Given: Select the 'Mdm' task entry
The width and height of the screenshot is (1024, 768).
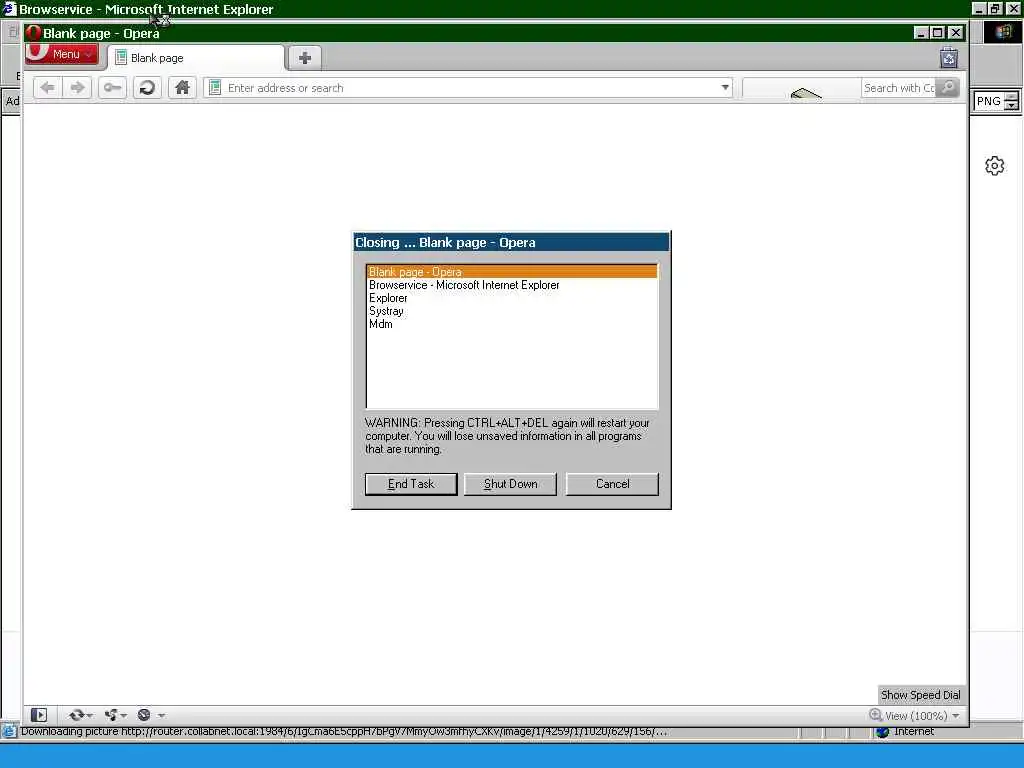Looking at the screenshot, I should (x=512, y=324).
